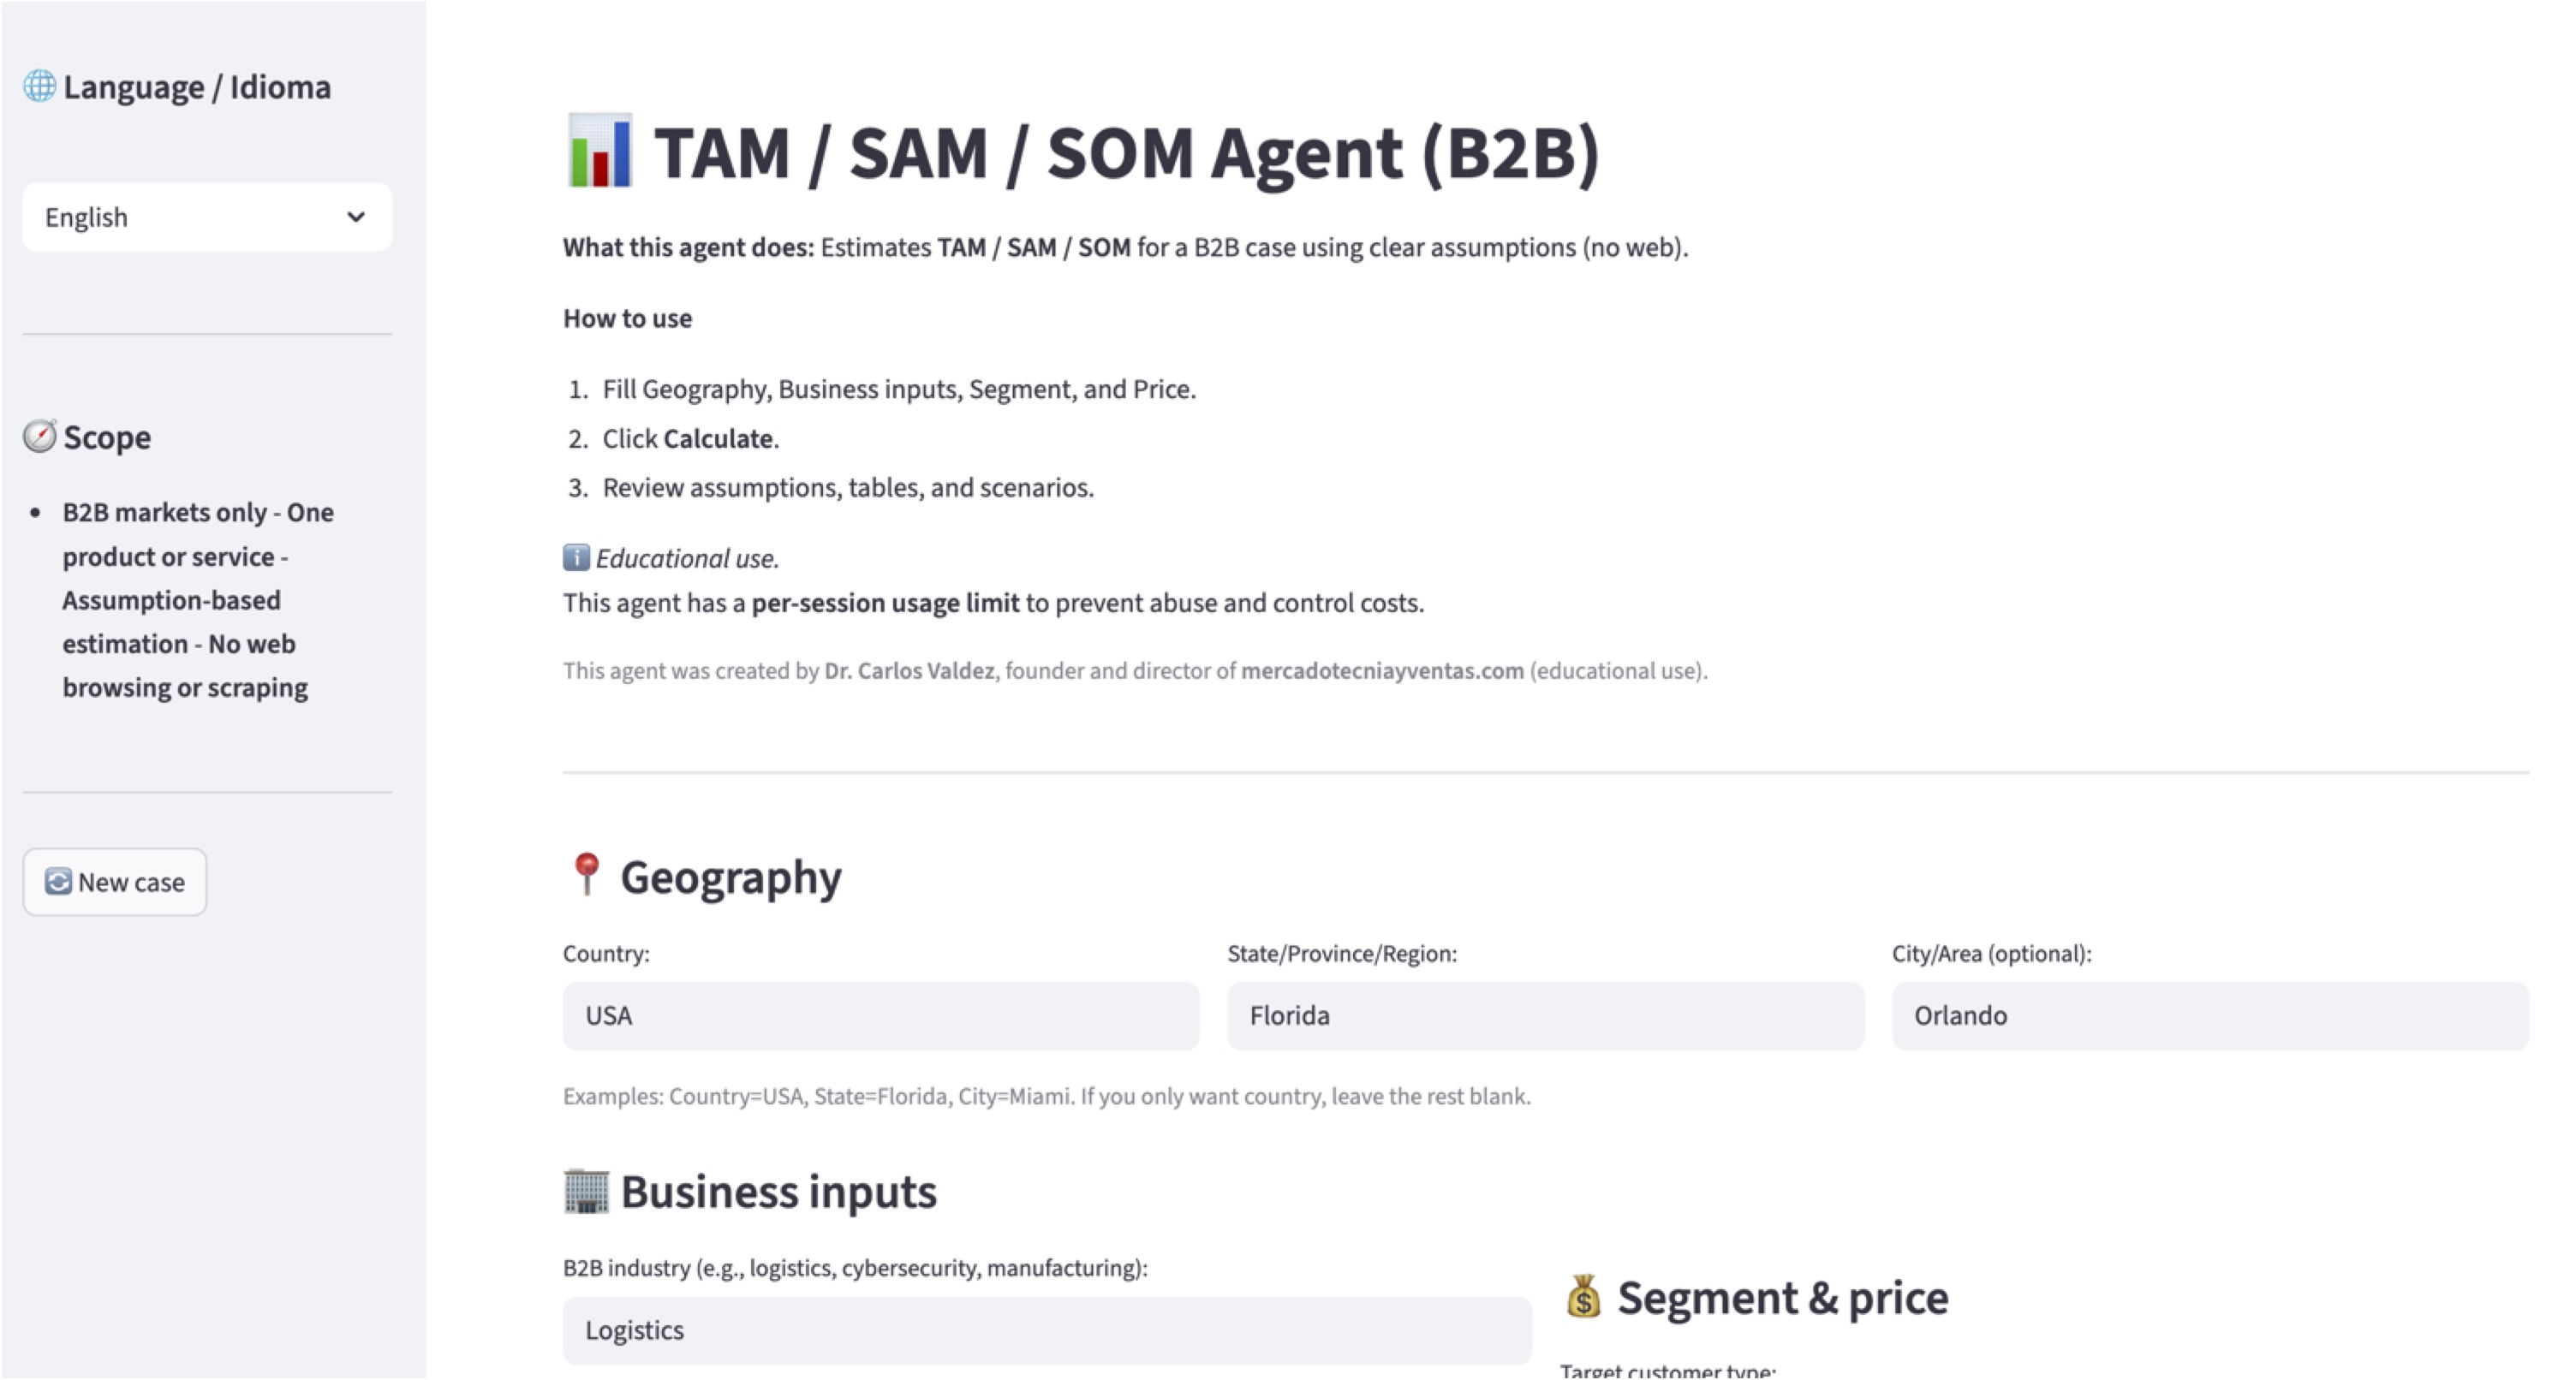
Task: Click the money bag Segment & price icon
Action: click(x=1583, y=1297)
